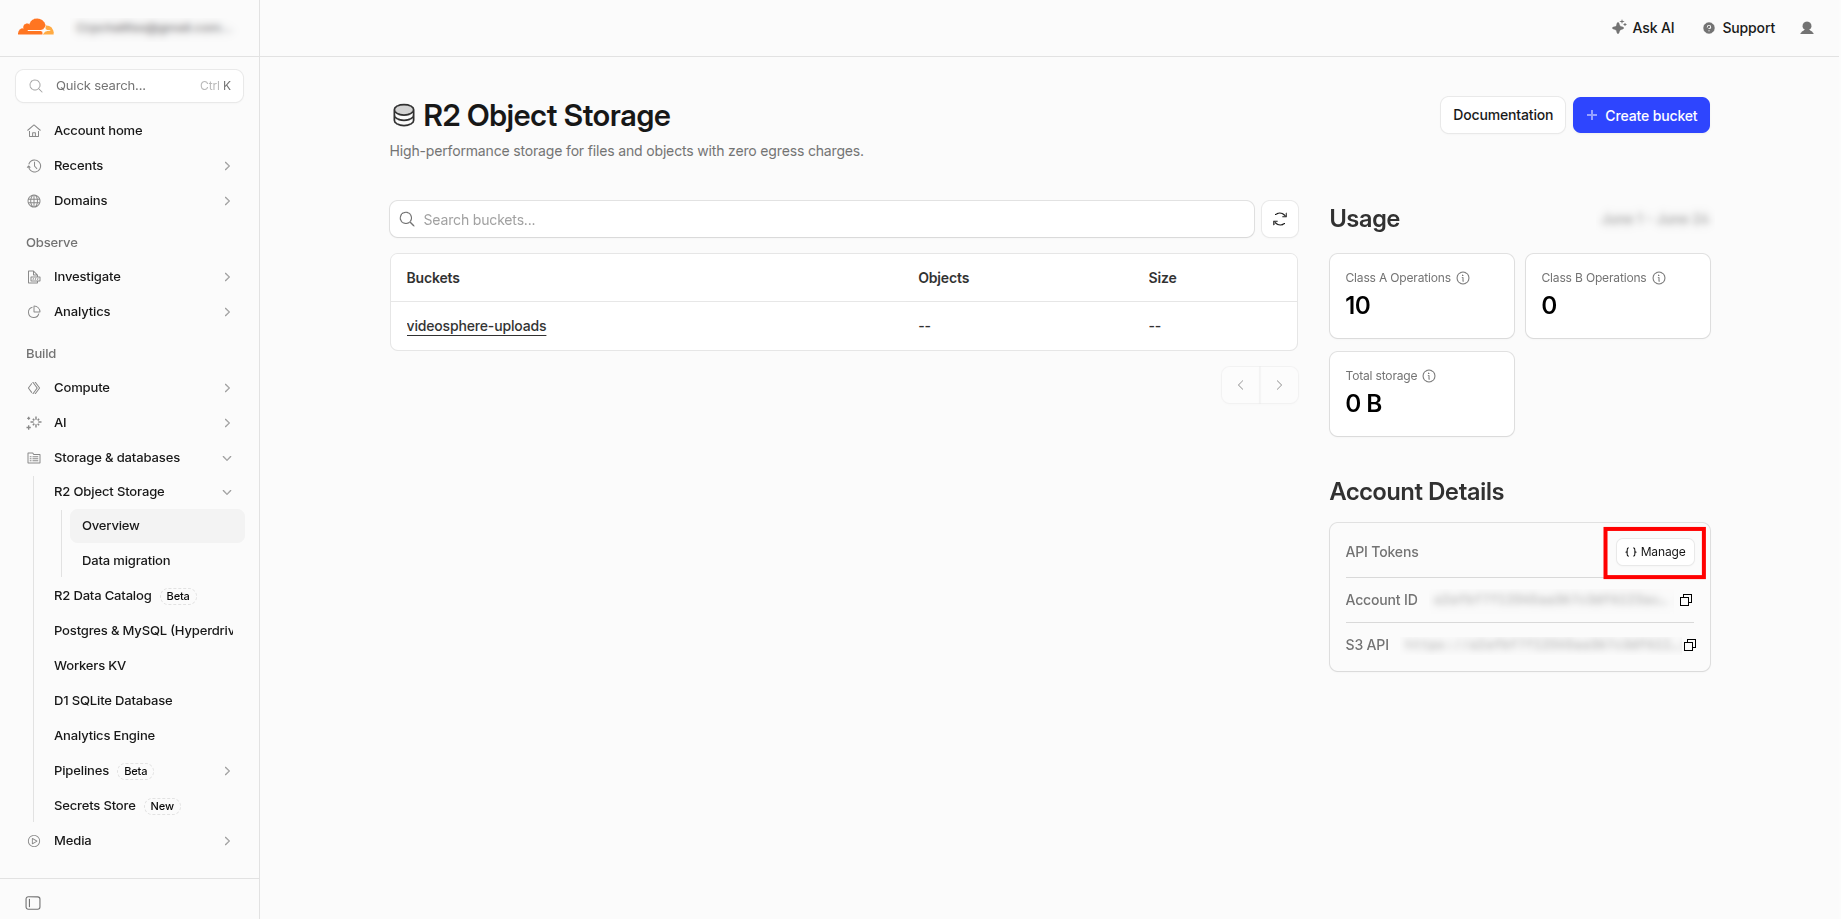Image resolution: width=1841 pixels, height=919 pixels.
Task: Click the Create bucket button
Action: (1641, 115)
